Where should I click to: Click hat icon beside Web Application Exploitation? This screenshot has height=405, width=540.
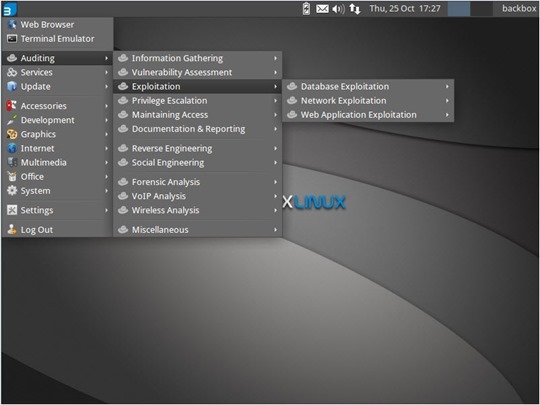pyautogui.click(x=292, y=114)
